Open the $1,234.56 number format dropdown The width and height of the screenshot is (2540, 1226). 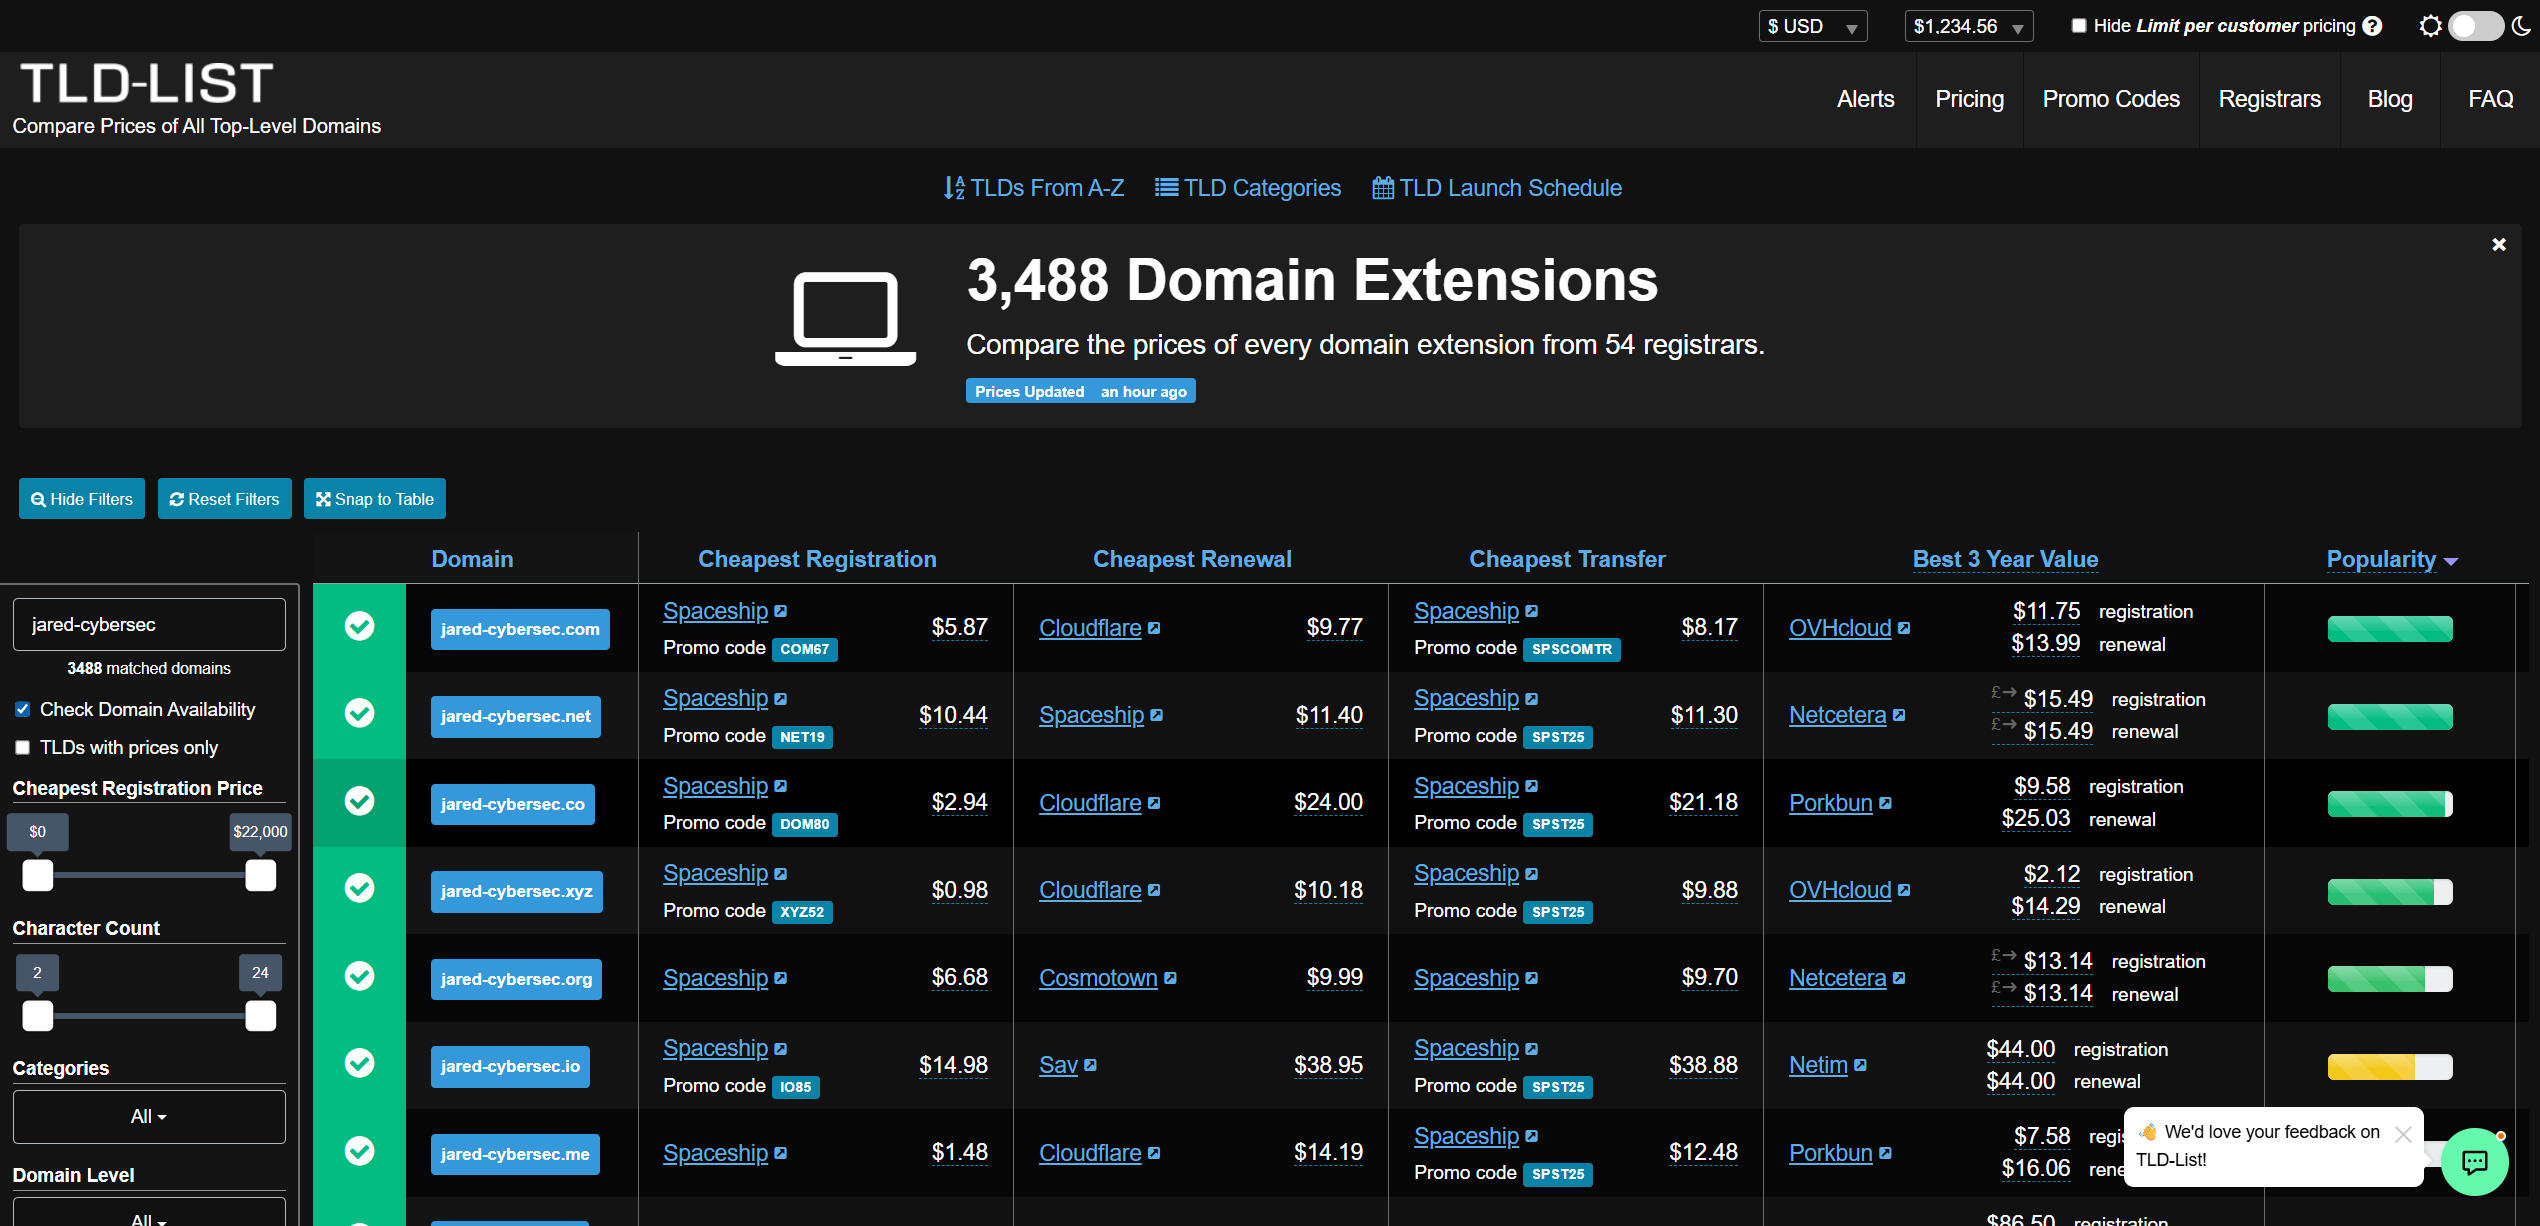click(x=1968, y=27)
